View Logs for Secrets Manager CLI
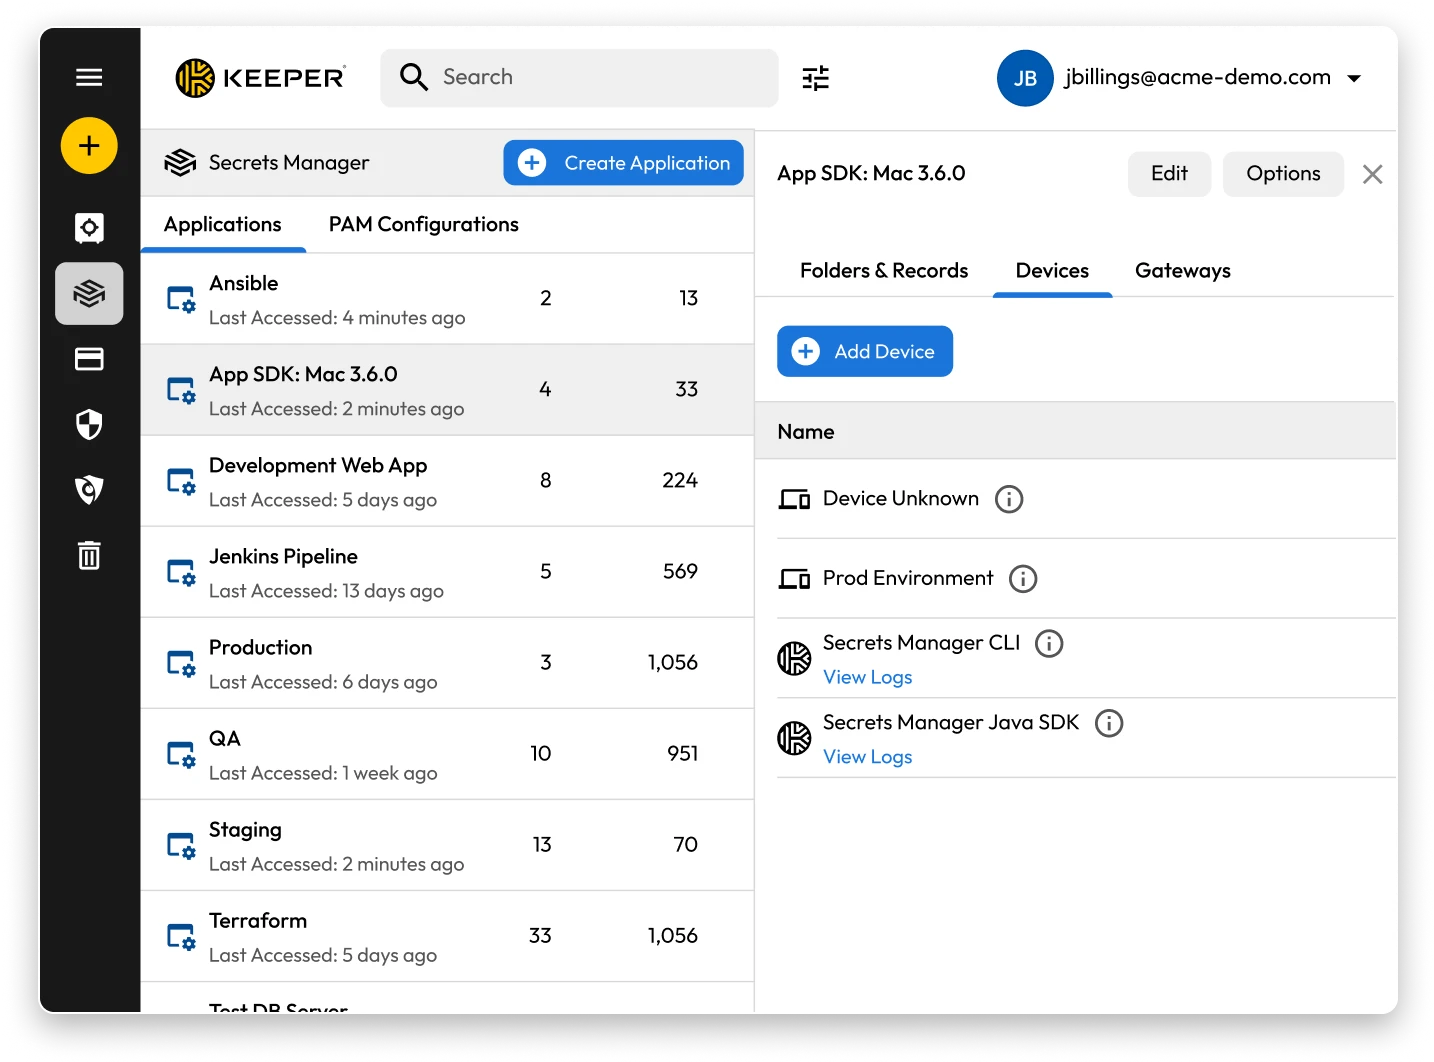 tap(867, 677)
